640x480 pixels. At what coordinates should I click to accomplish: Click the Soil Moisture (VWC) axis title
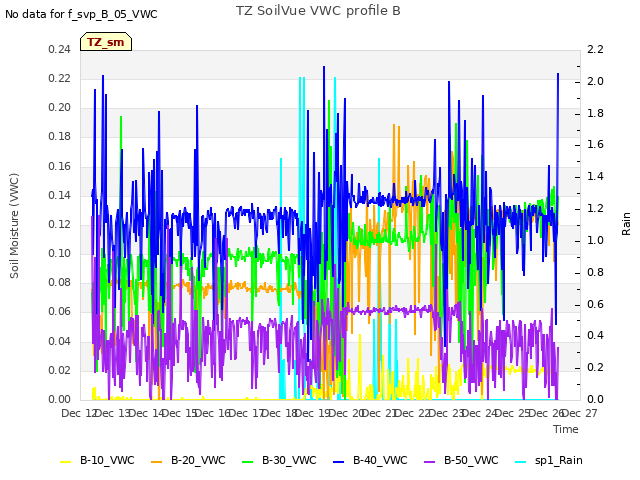[x=14, y=226]
